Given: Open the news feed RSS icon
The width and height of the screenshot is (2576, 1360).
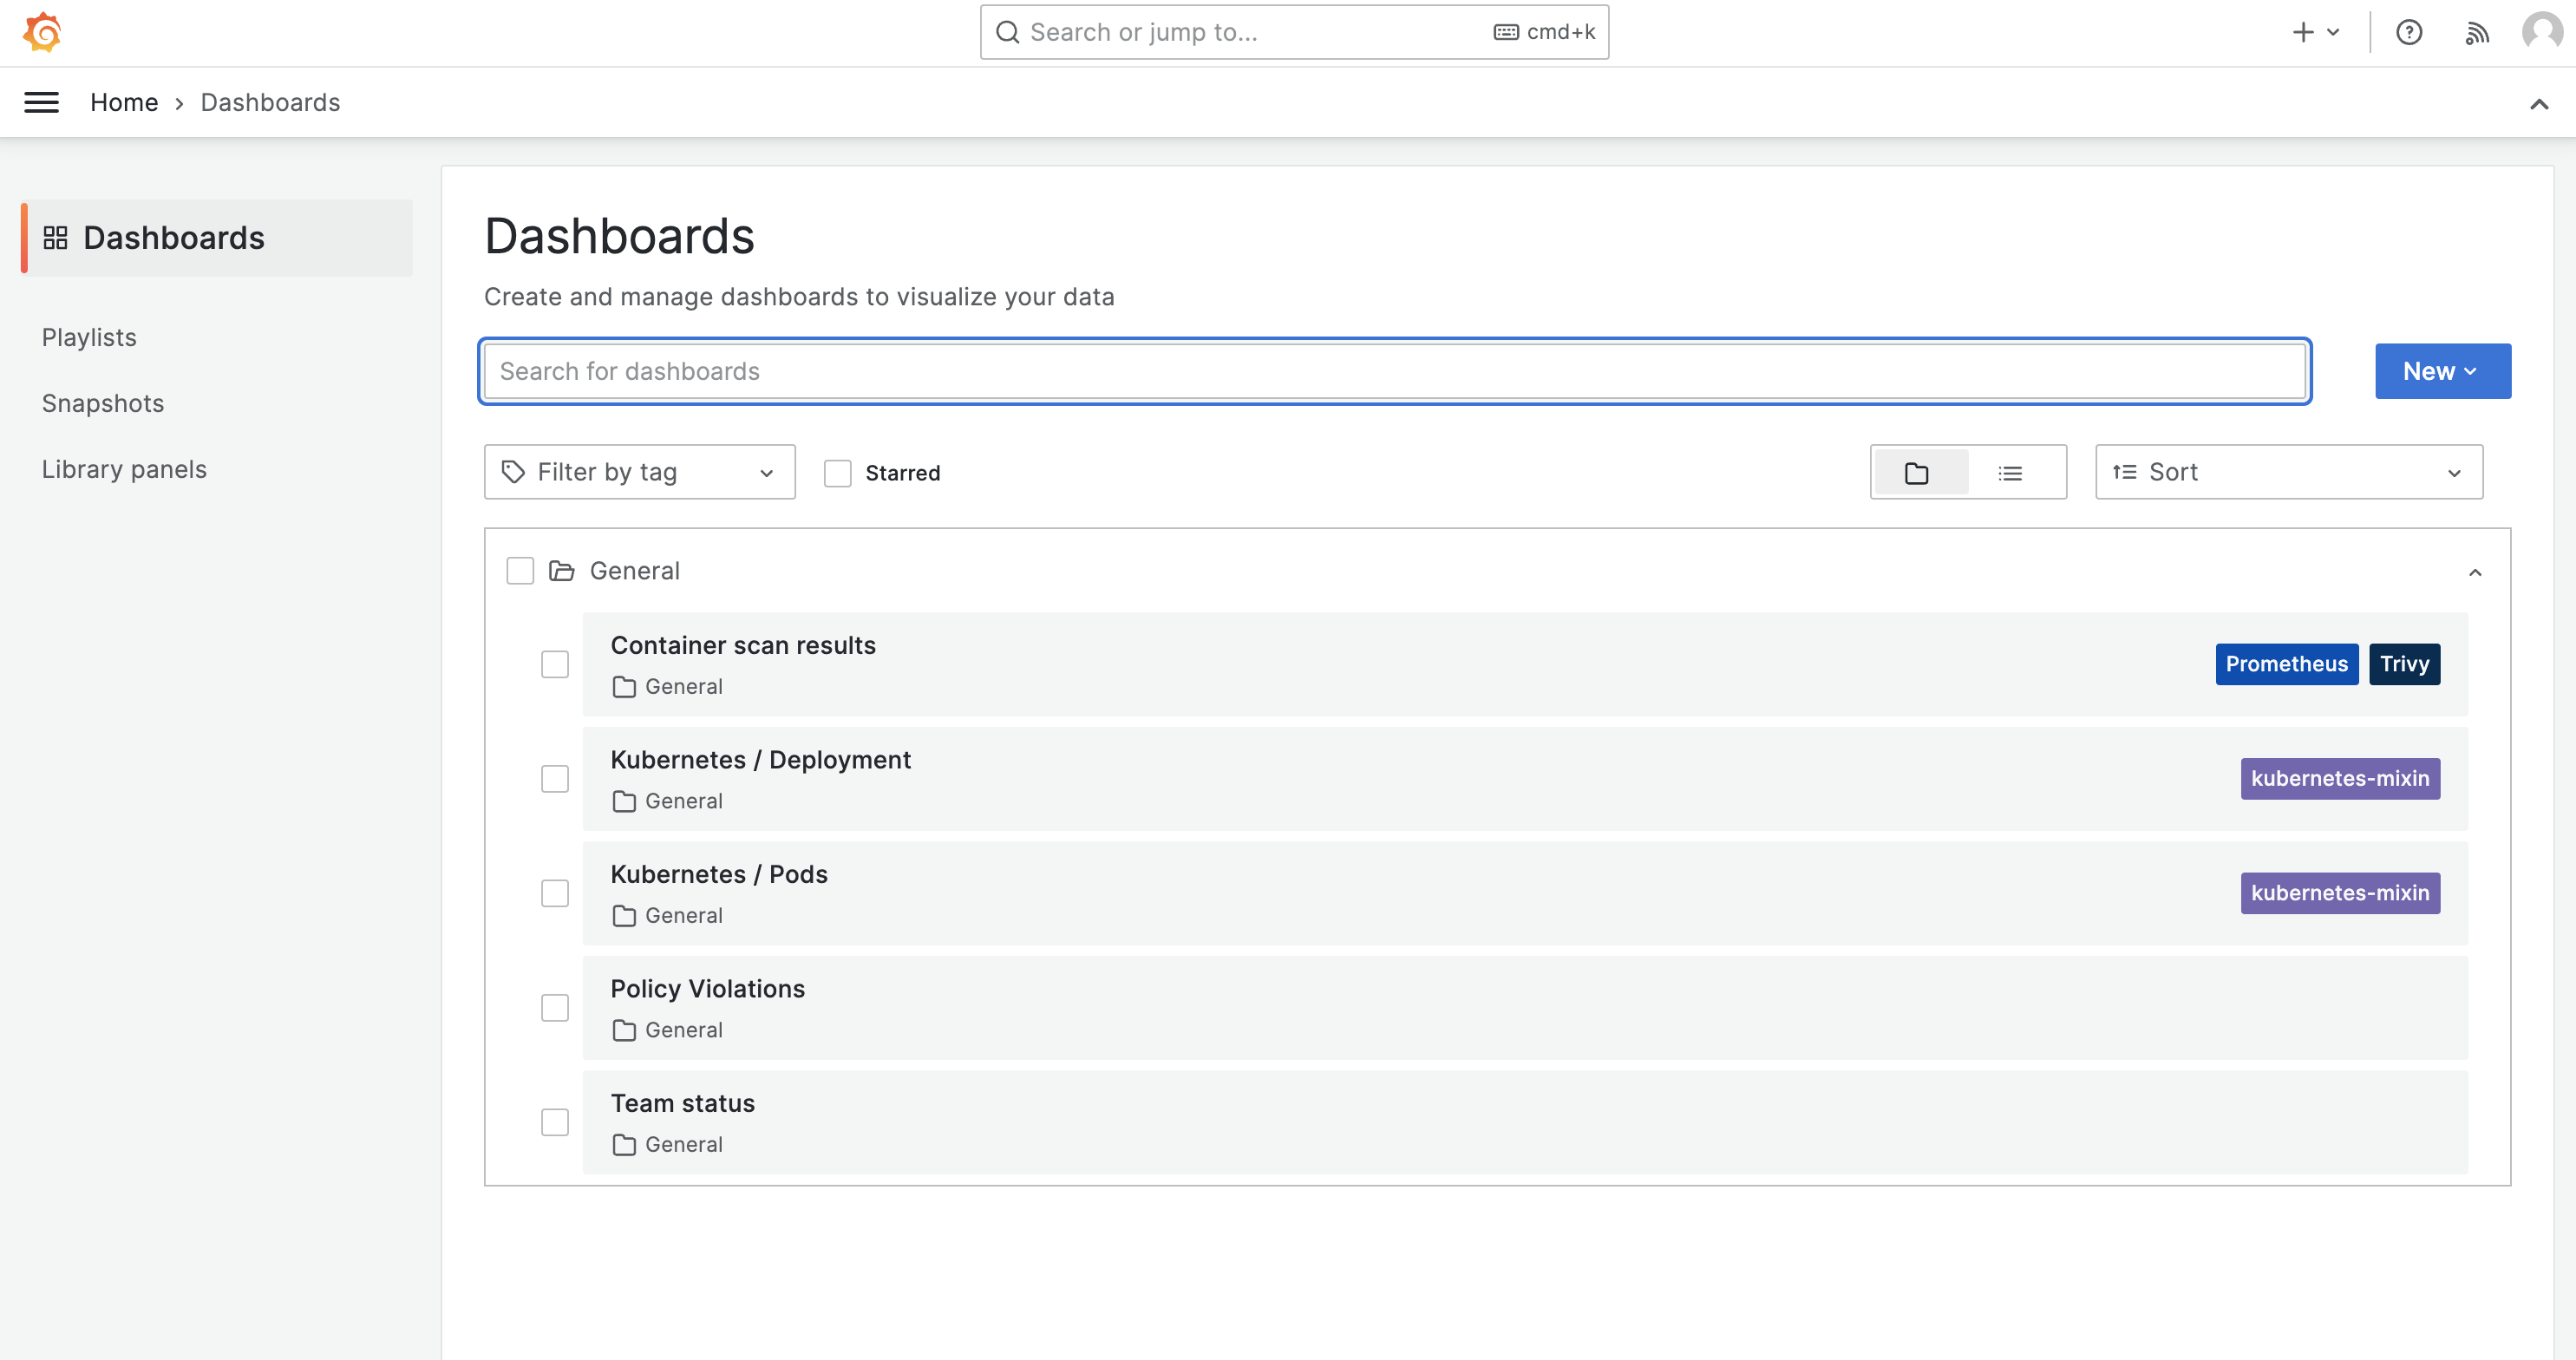Looking at the screenshot, I should tap(2477, 33).
